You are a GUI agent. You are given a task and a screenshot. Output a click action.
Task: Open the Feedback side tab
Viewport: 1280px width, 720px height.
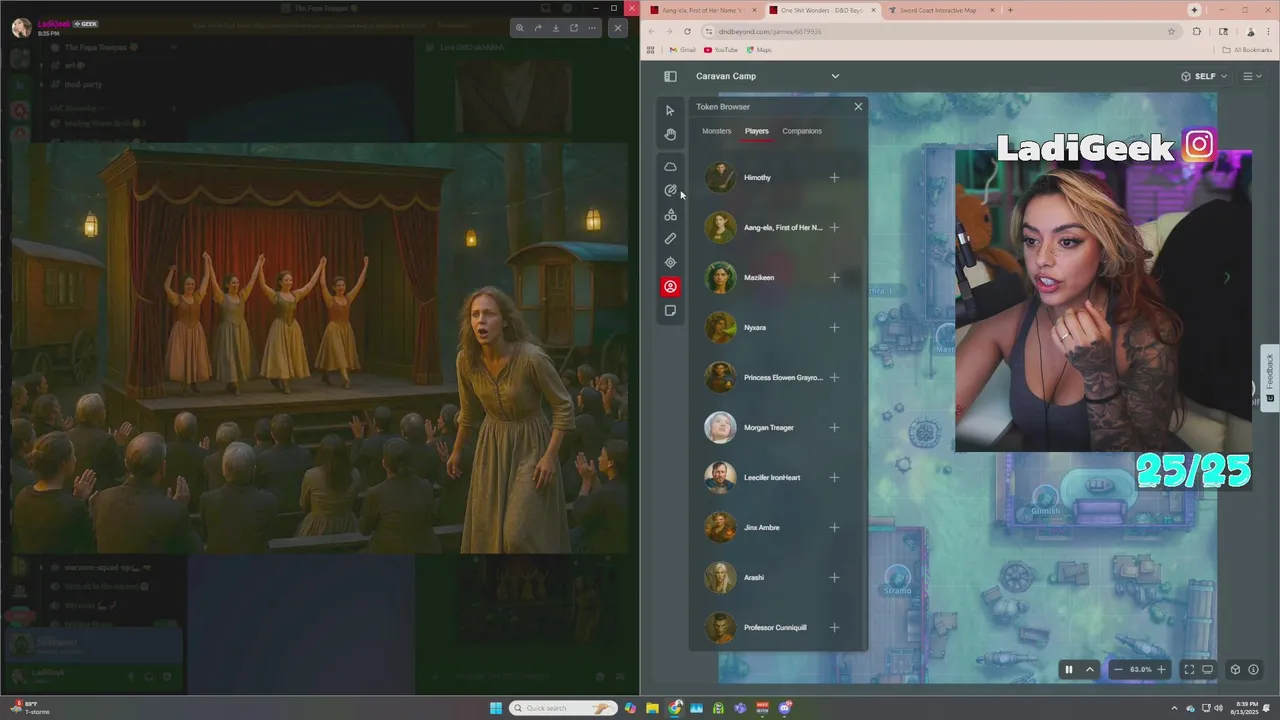1270,378
